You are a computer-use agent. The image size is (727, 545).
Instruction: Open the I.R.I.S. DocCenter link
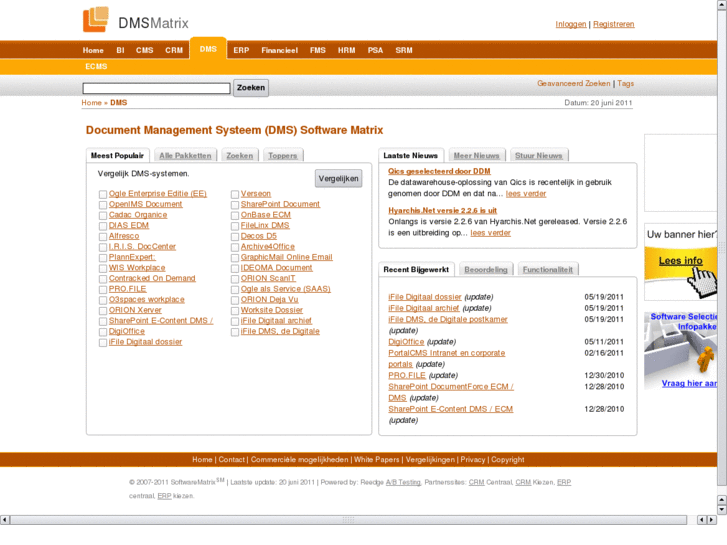click(142, 246)
